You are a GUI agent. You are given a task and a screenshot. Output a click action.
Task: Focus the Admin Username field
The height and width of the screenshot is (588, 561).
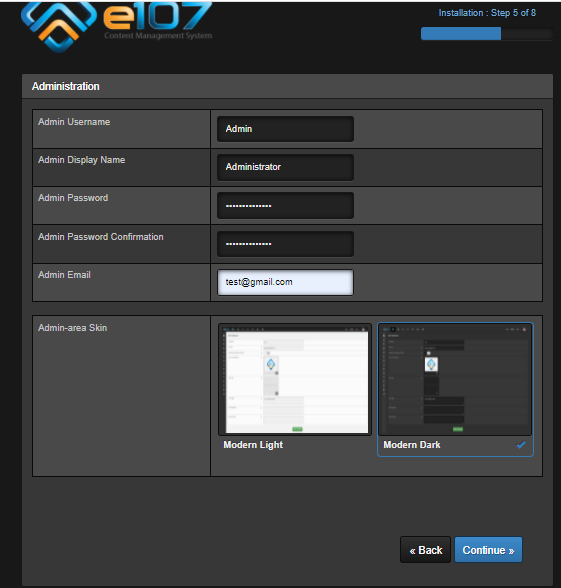285,129
